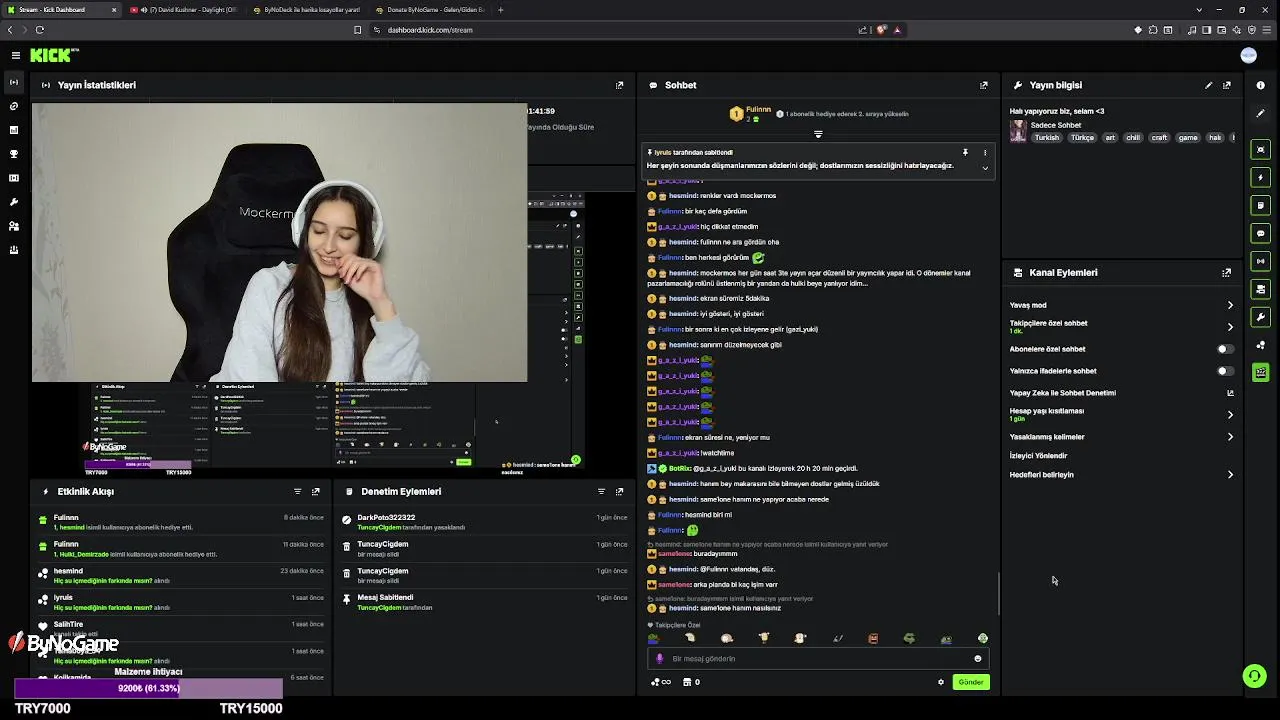Screen dimensions: 1280x720
Task: Open Yapay Zeka ile Sohbet Denetimi link
Action: click(x=1122, y=393)
